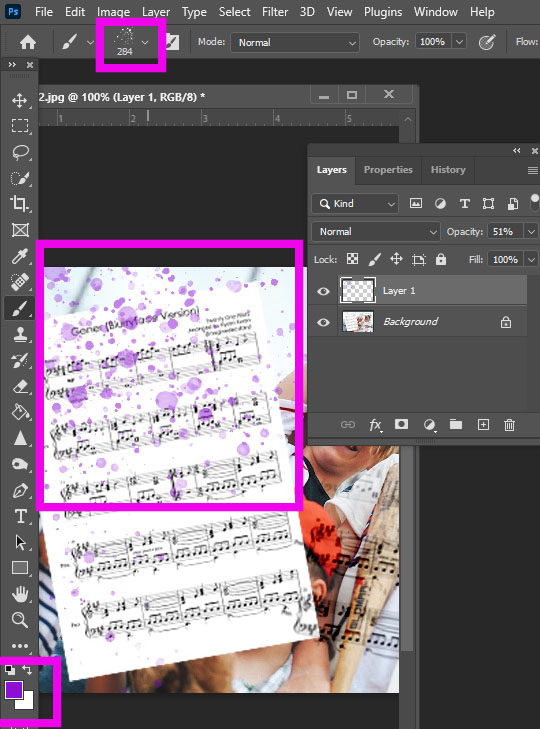This screenshot has height=729, width=540.
Task: Open the Edit Toolbar three-dots menu
Action: click(20, 646)
